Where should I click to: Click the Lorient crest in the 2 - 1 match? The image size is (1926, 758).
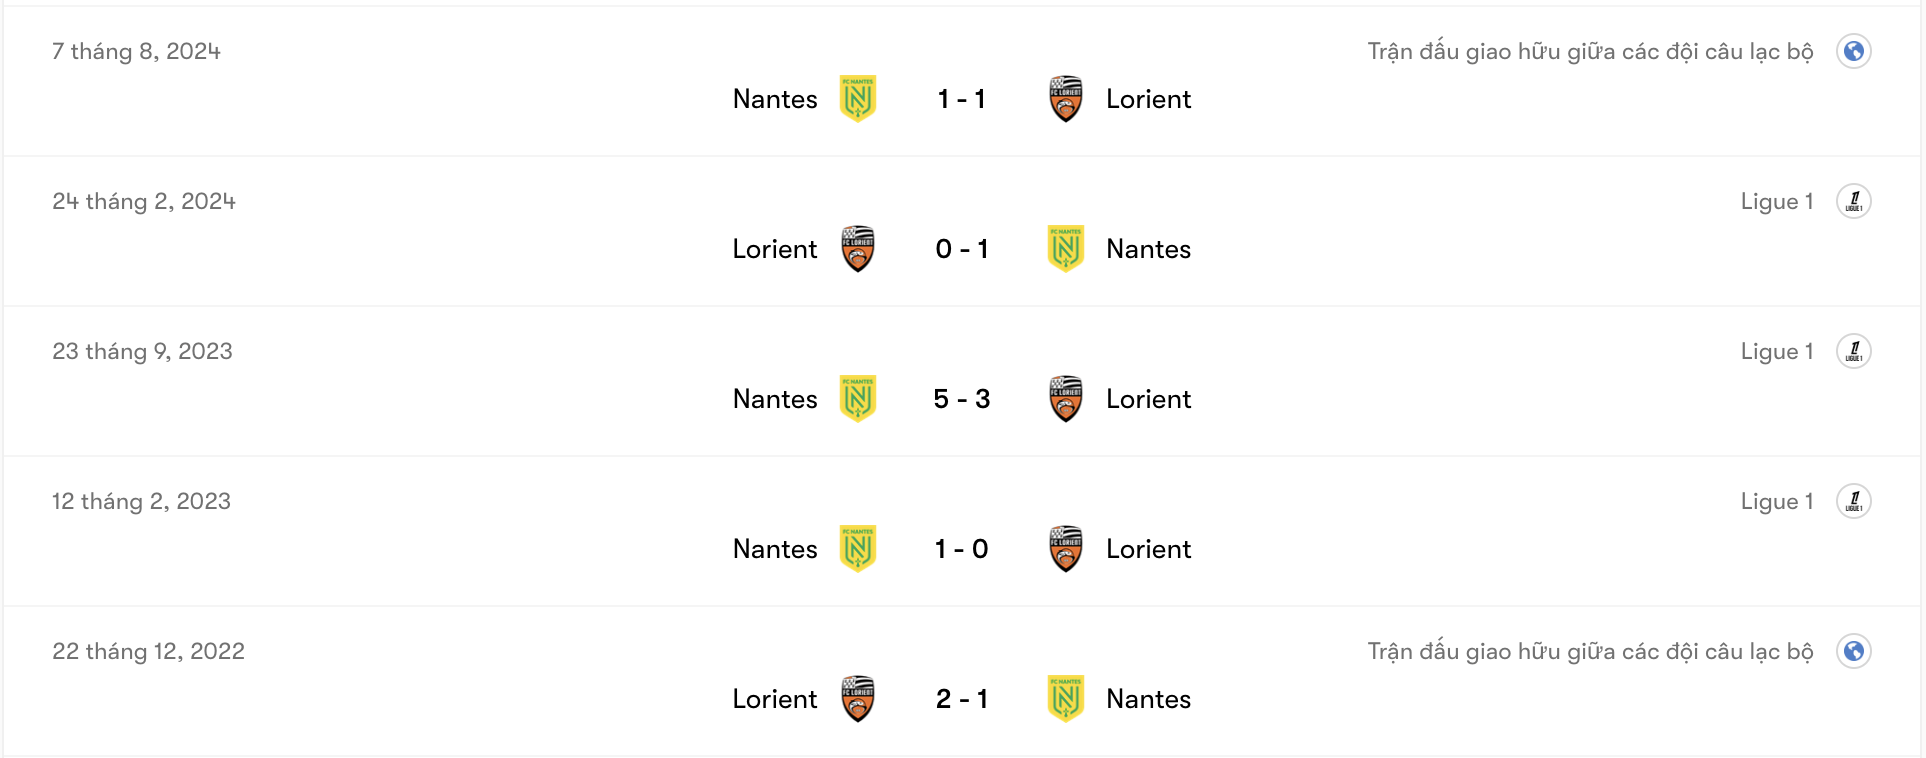point(857,698)
